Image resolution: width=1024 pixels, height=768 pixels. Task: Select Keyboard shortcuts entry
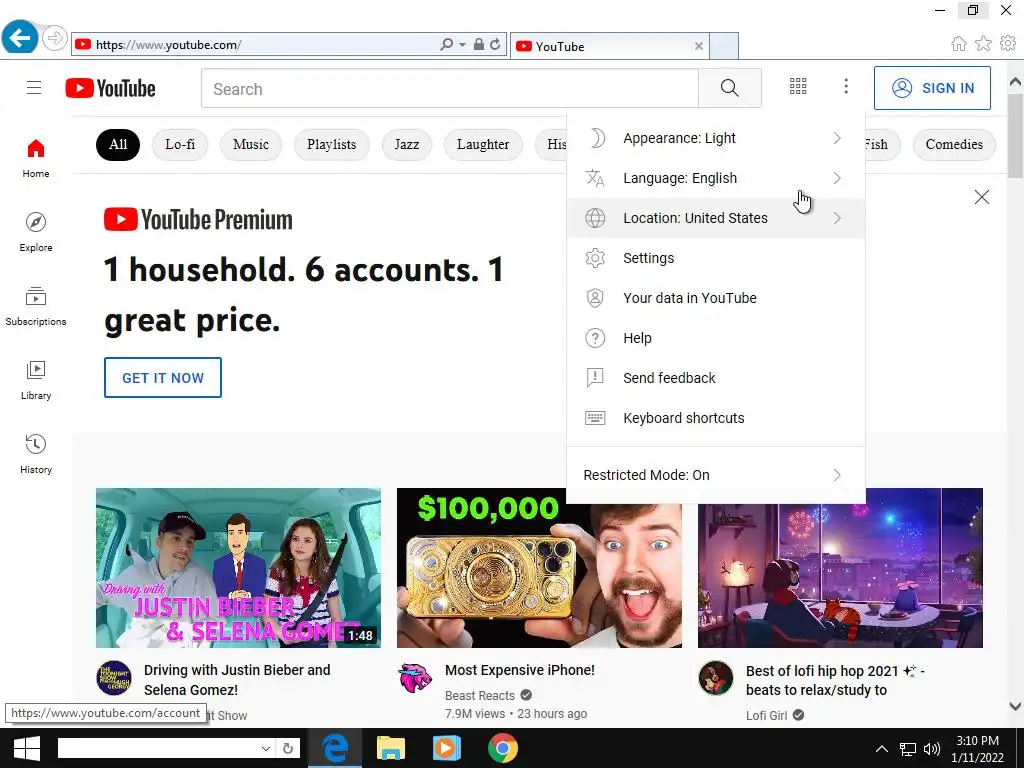click(716, 418)
